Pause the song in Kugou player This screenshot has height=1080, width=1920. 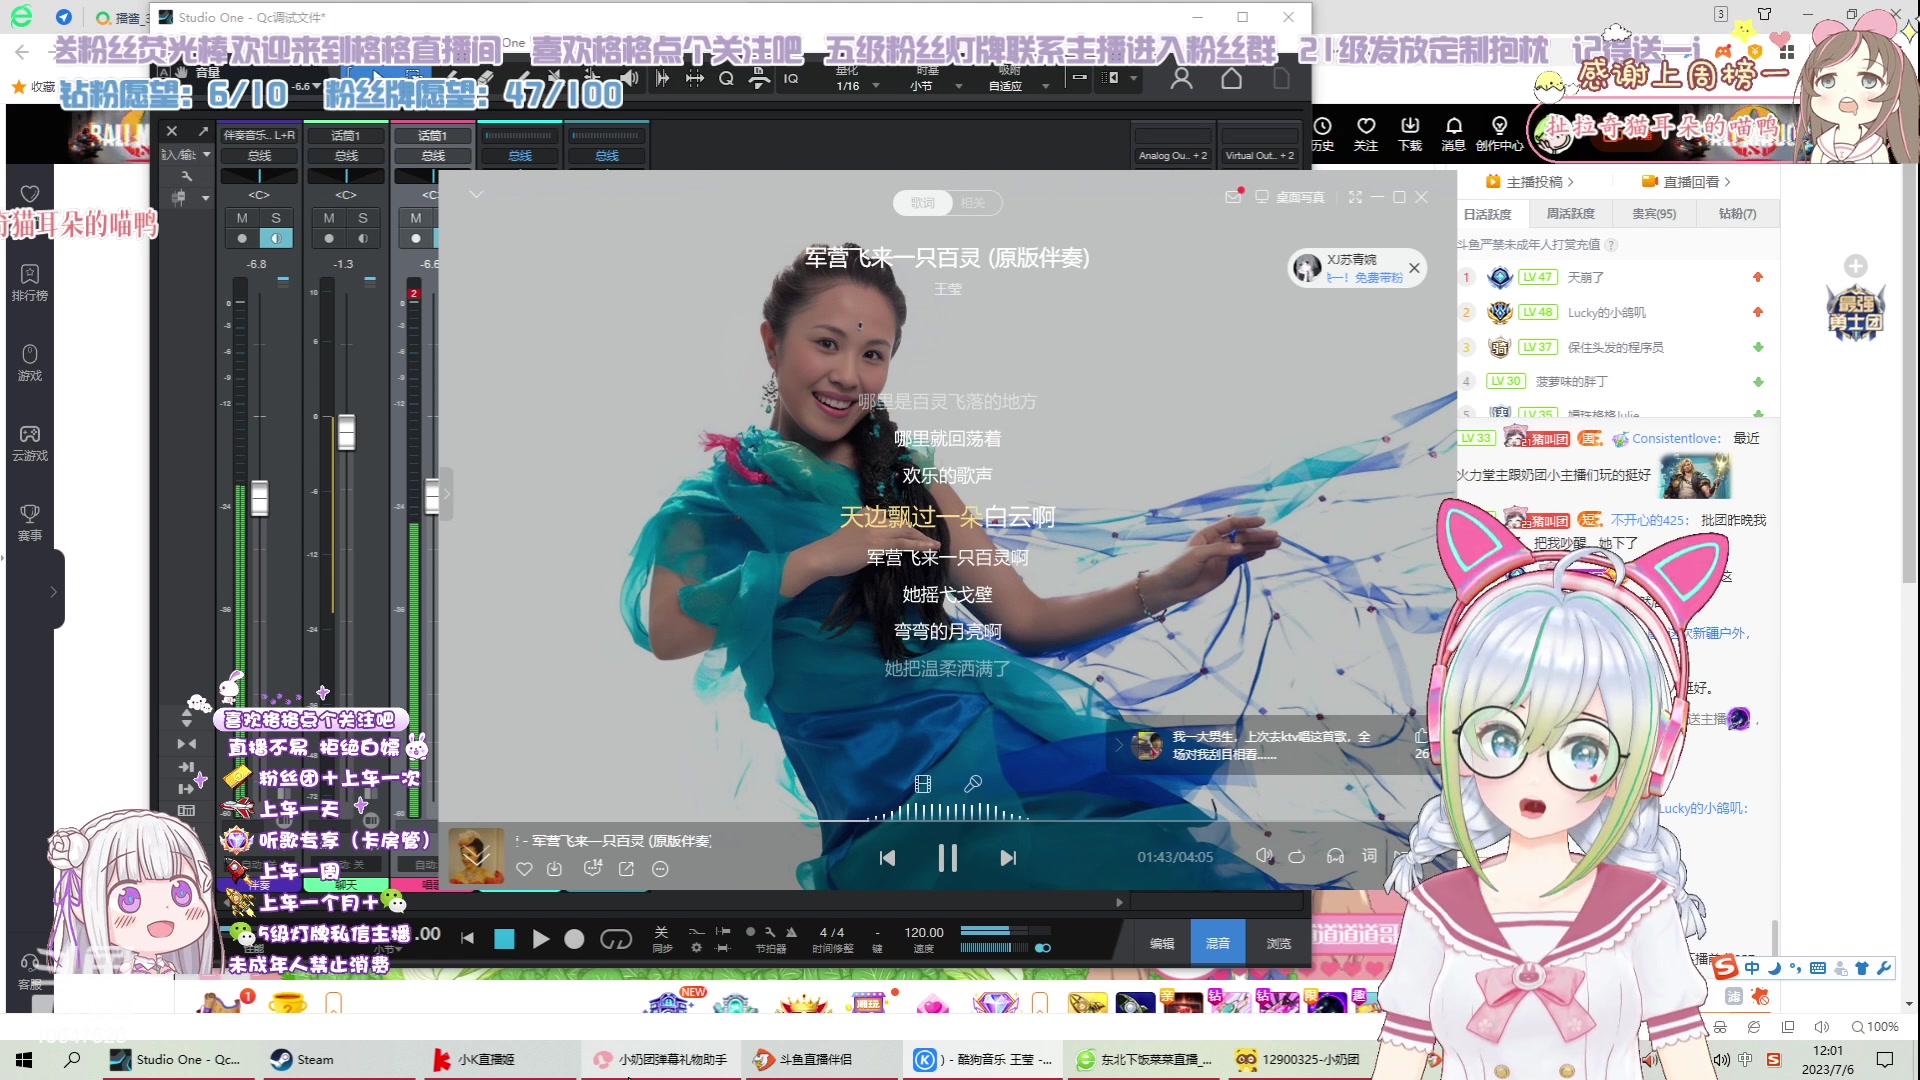click(947, 858)
